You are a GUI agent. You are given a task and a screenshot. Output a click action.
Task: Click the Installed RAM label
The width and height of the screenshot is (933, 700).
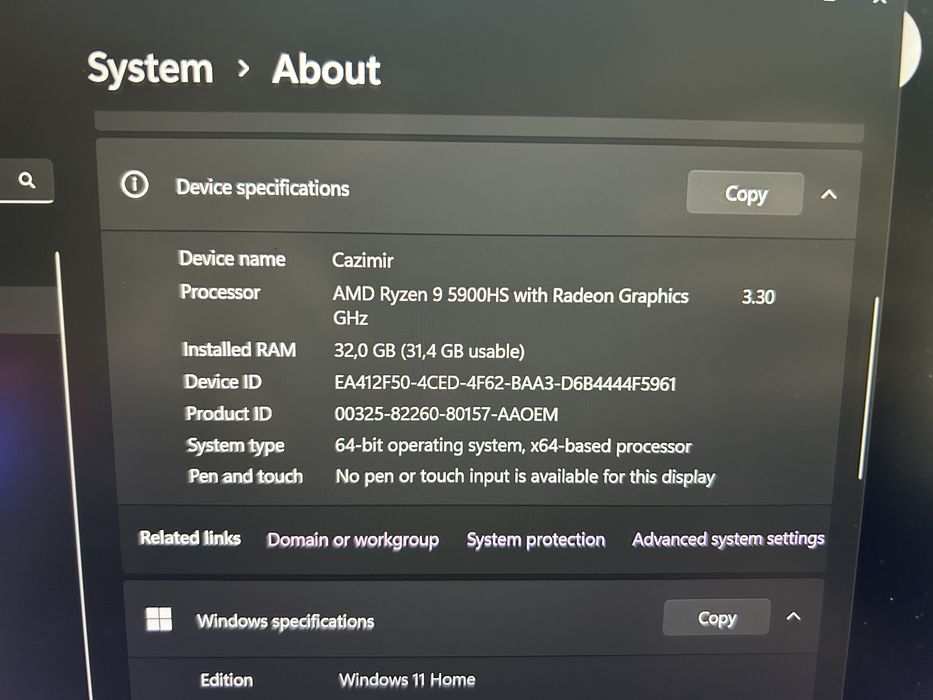[x=239, y=349]
